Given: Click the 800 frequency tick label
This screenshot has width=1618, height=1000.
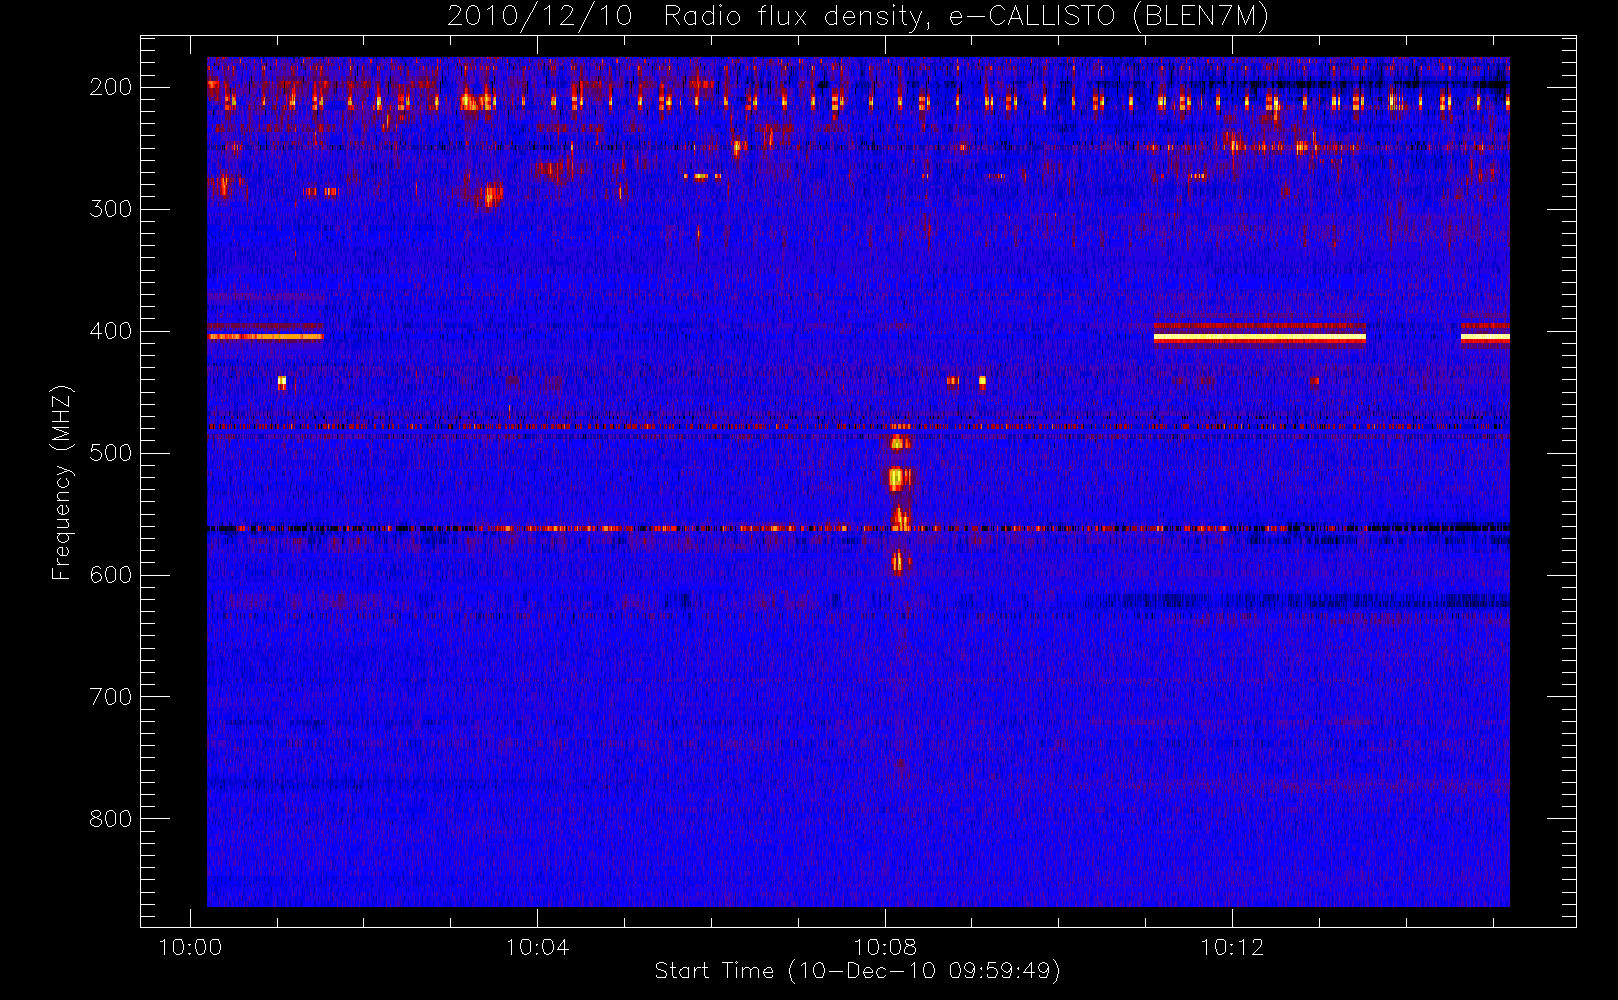Looking at the screenshot, I should click(110, 819).
